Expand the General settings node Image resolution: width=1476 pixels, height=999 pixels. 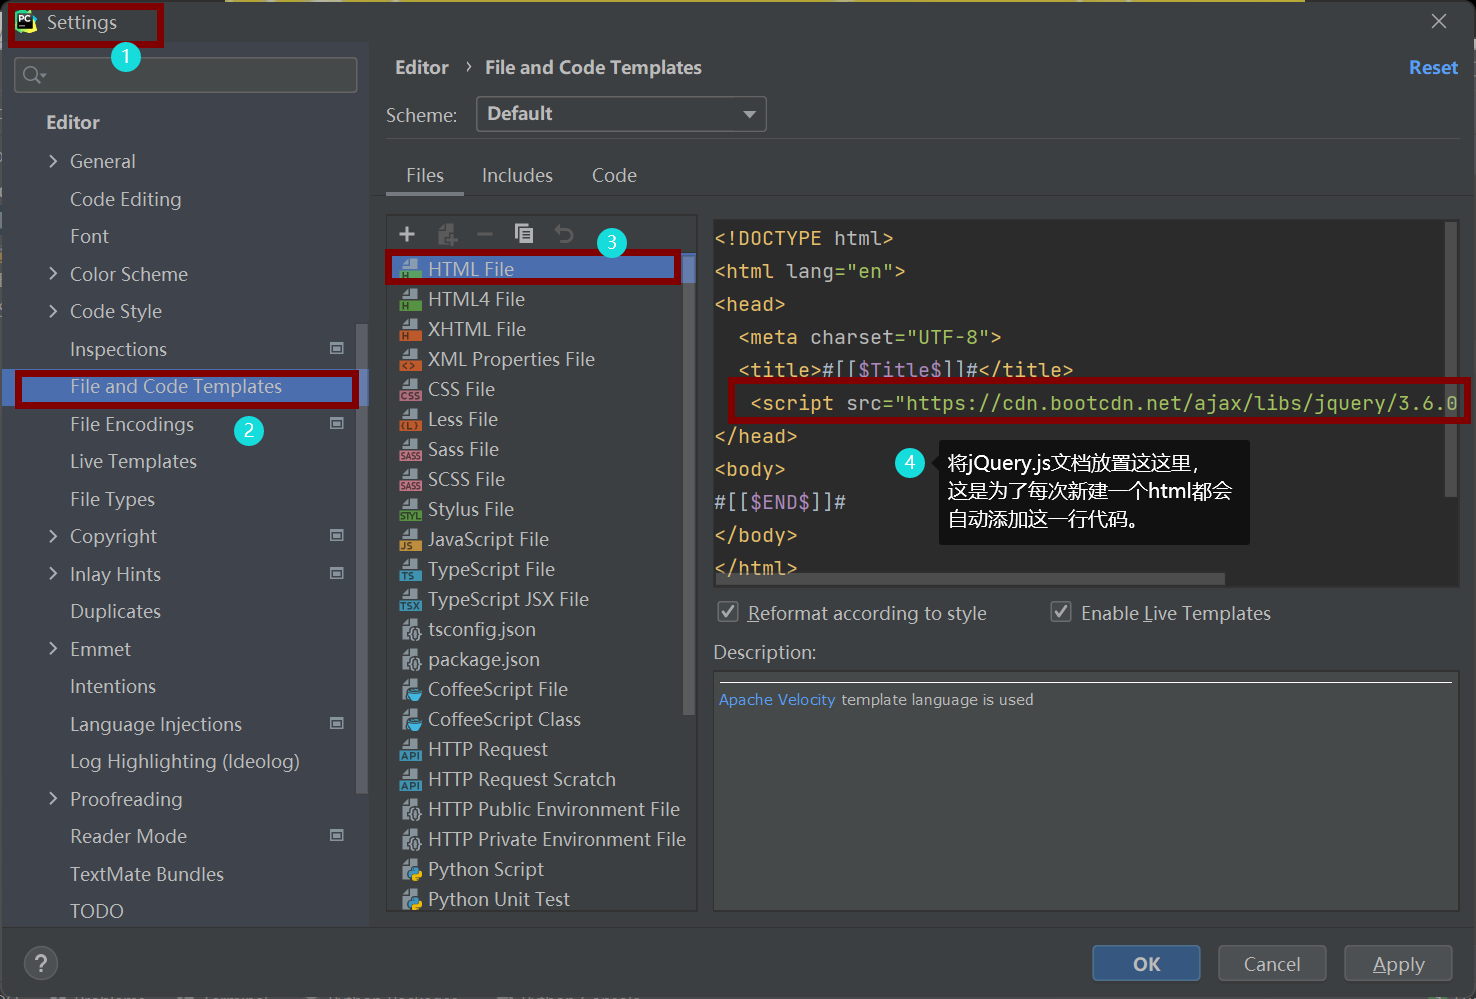[x=53, y=161]
